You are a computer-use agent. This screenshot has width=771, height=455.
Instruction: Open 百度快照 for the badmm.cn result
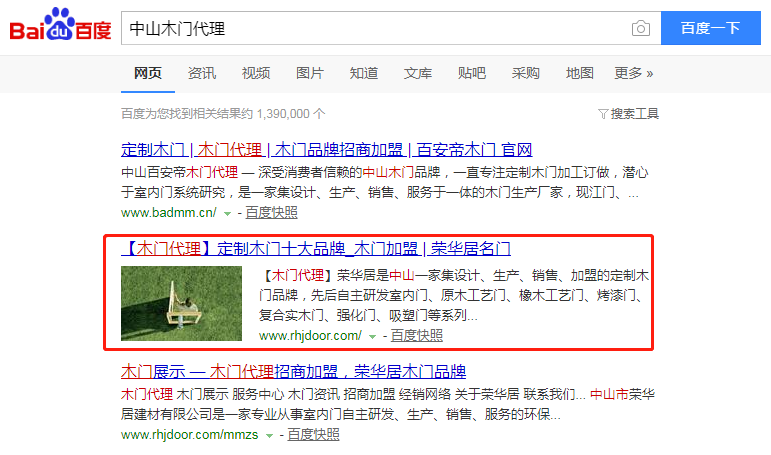[x=271, y=212]
